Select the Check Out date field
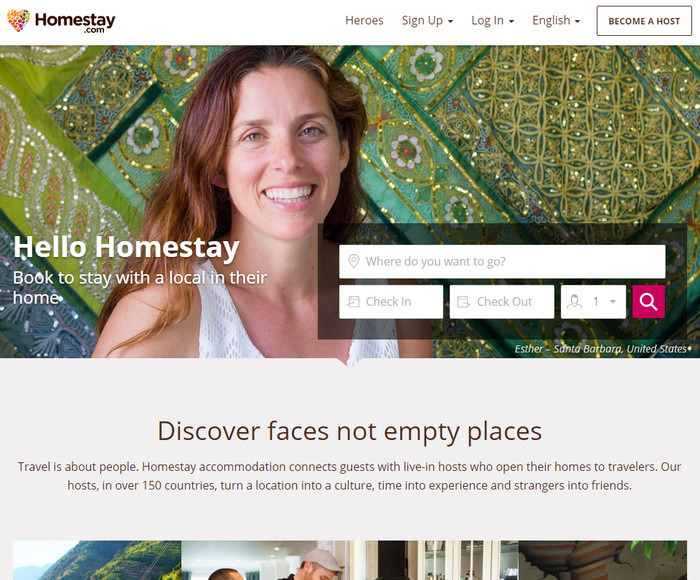 (x=502, y=302)
